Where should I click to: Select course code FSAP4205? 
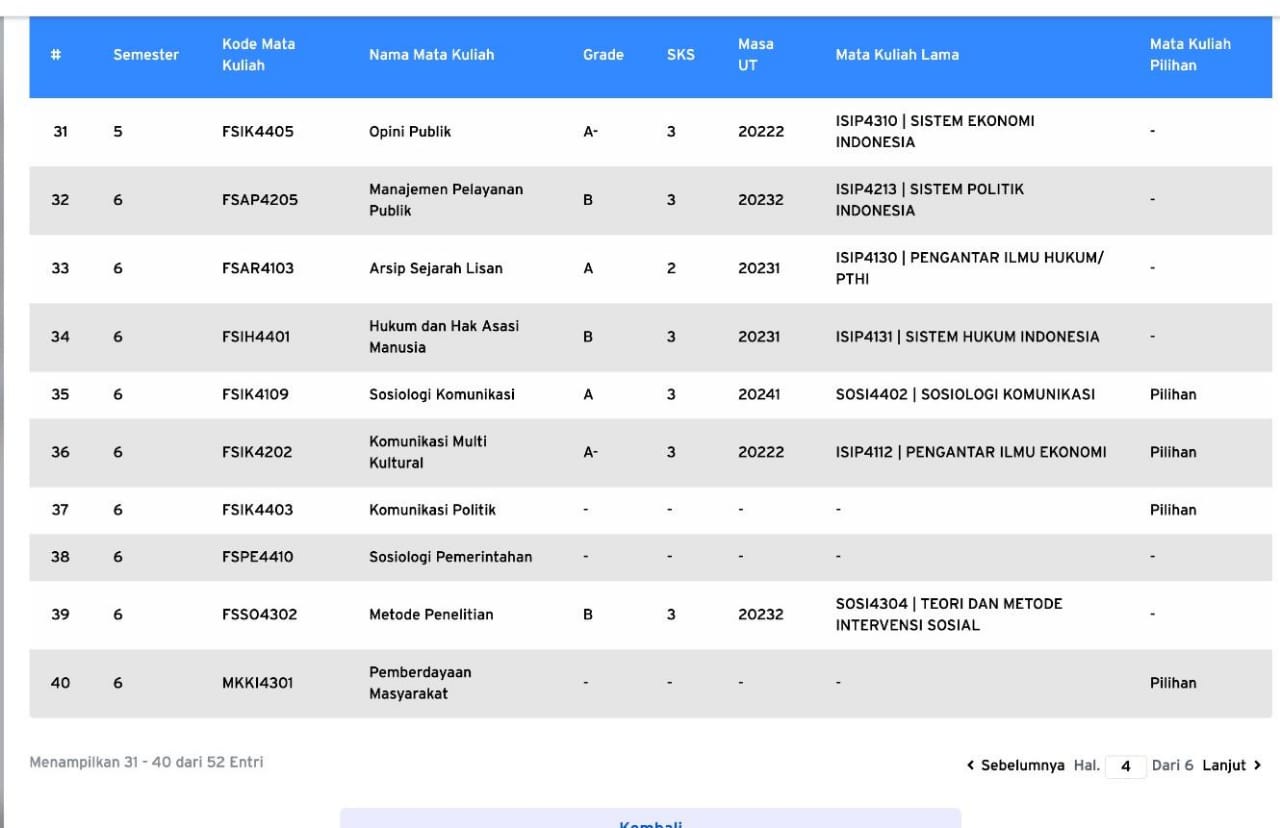(x=260, y=200)
